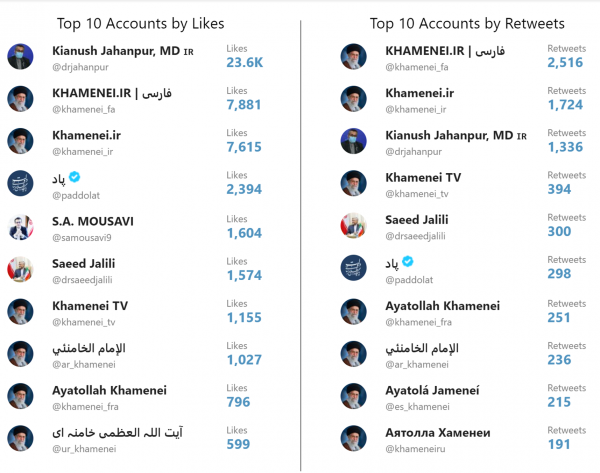Open Saeed Jalili avatar in Retweets list
Screen dimensions: 600x473
[354, 226]
